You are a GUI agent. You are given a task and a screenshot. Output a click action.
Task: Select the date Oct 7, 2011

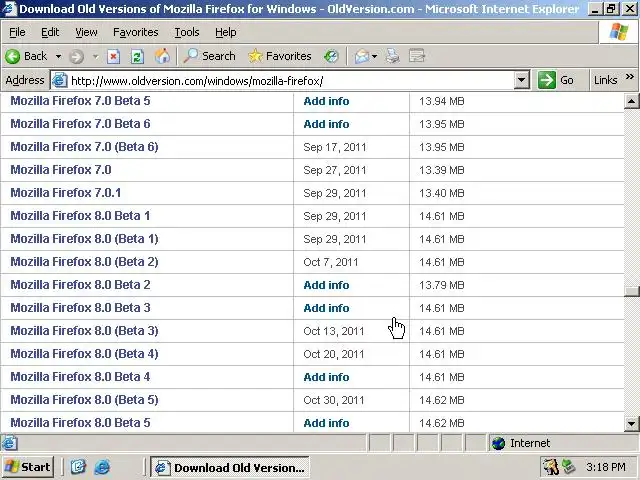click(331, 262)
